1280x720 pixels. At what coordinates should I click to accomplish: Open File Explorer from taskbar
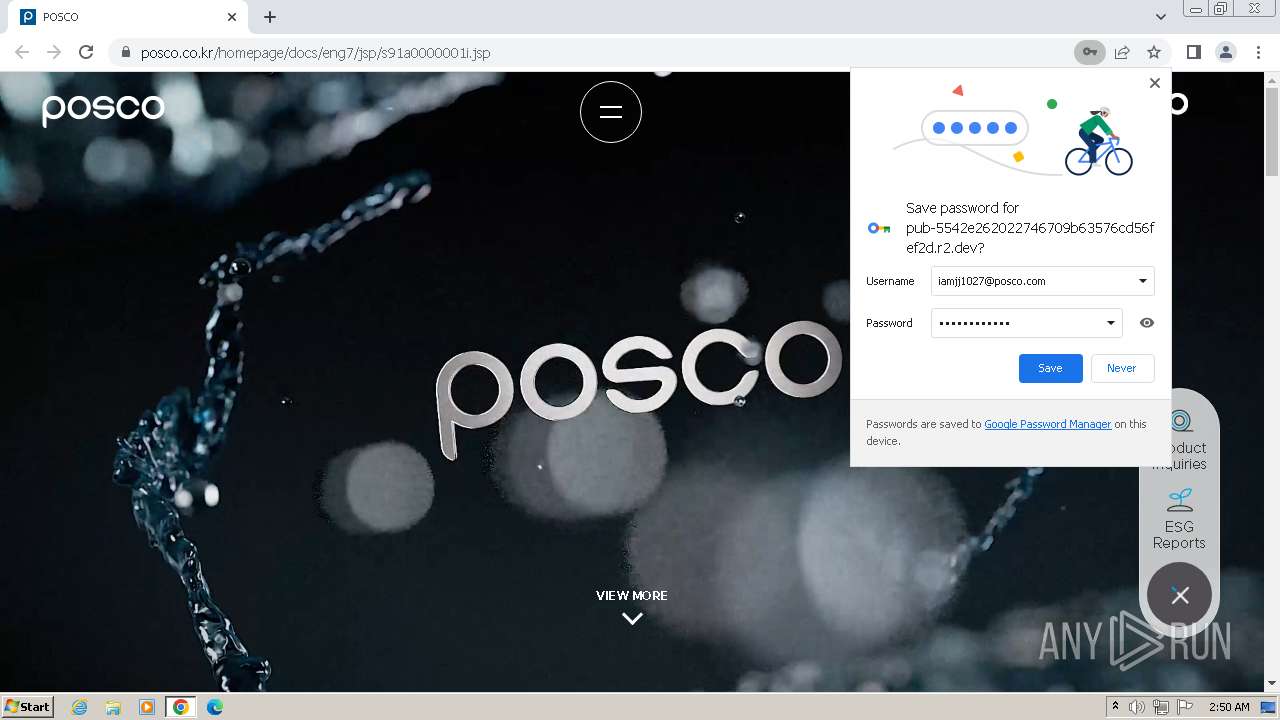click(x=113, y=707)
